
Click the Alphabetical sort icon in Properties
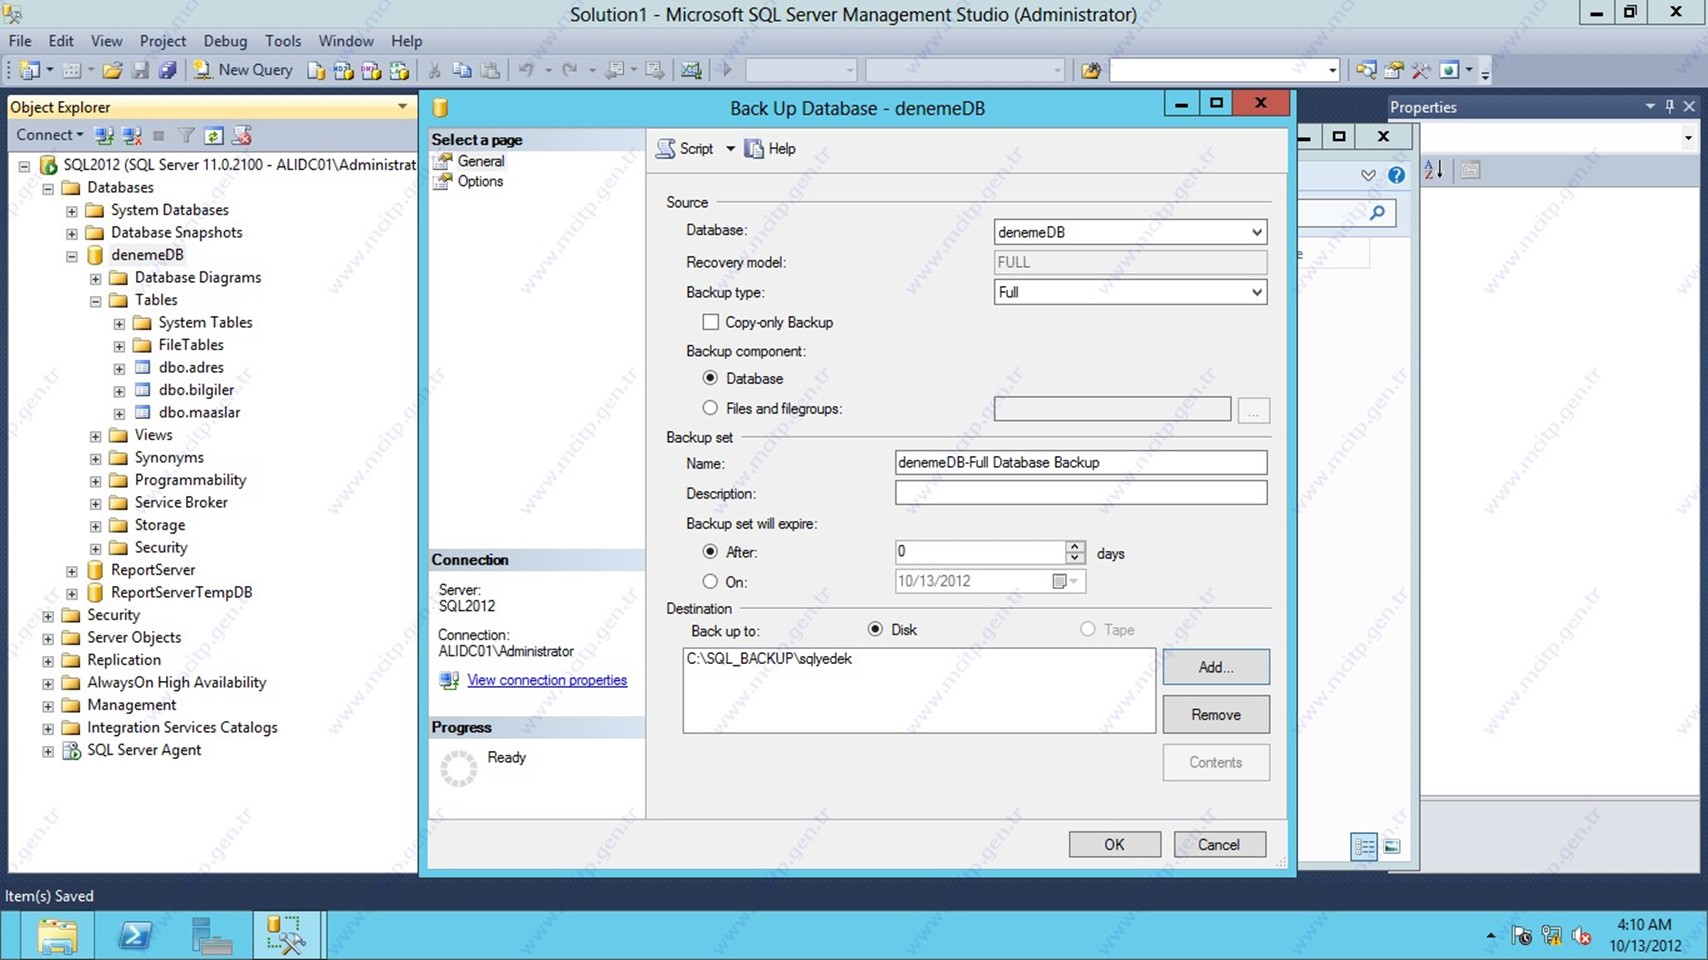(x=1433, y=170)
